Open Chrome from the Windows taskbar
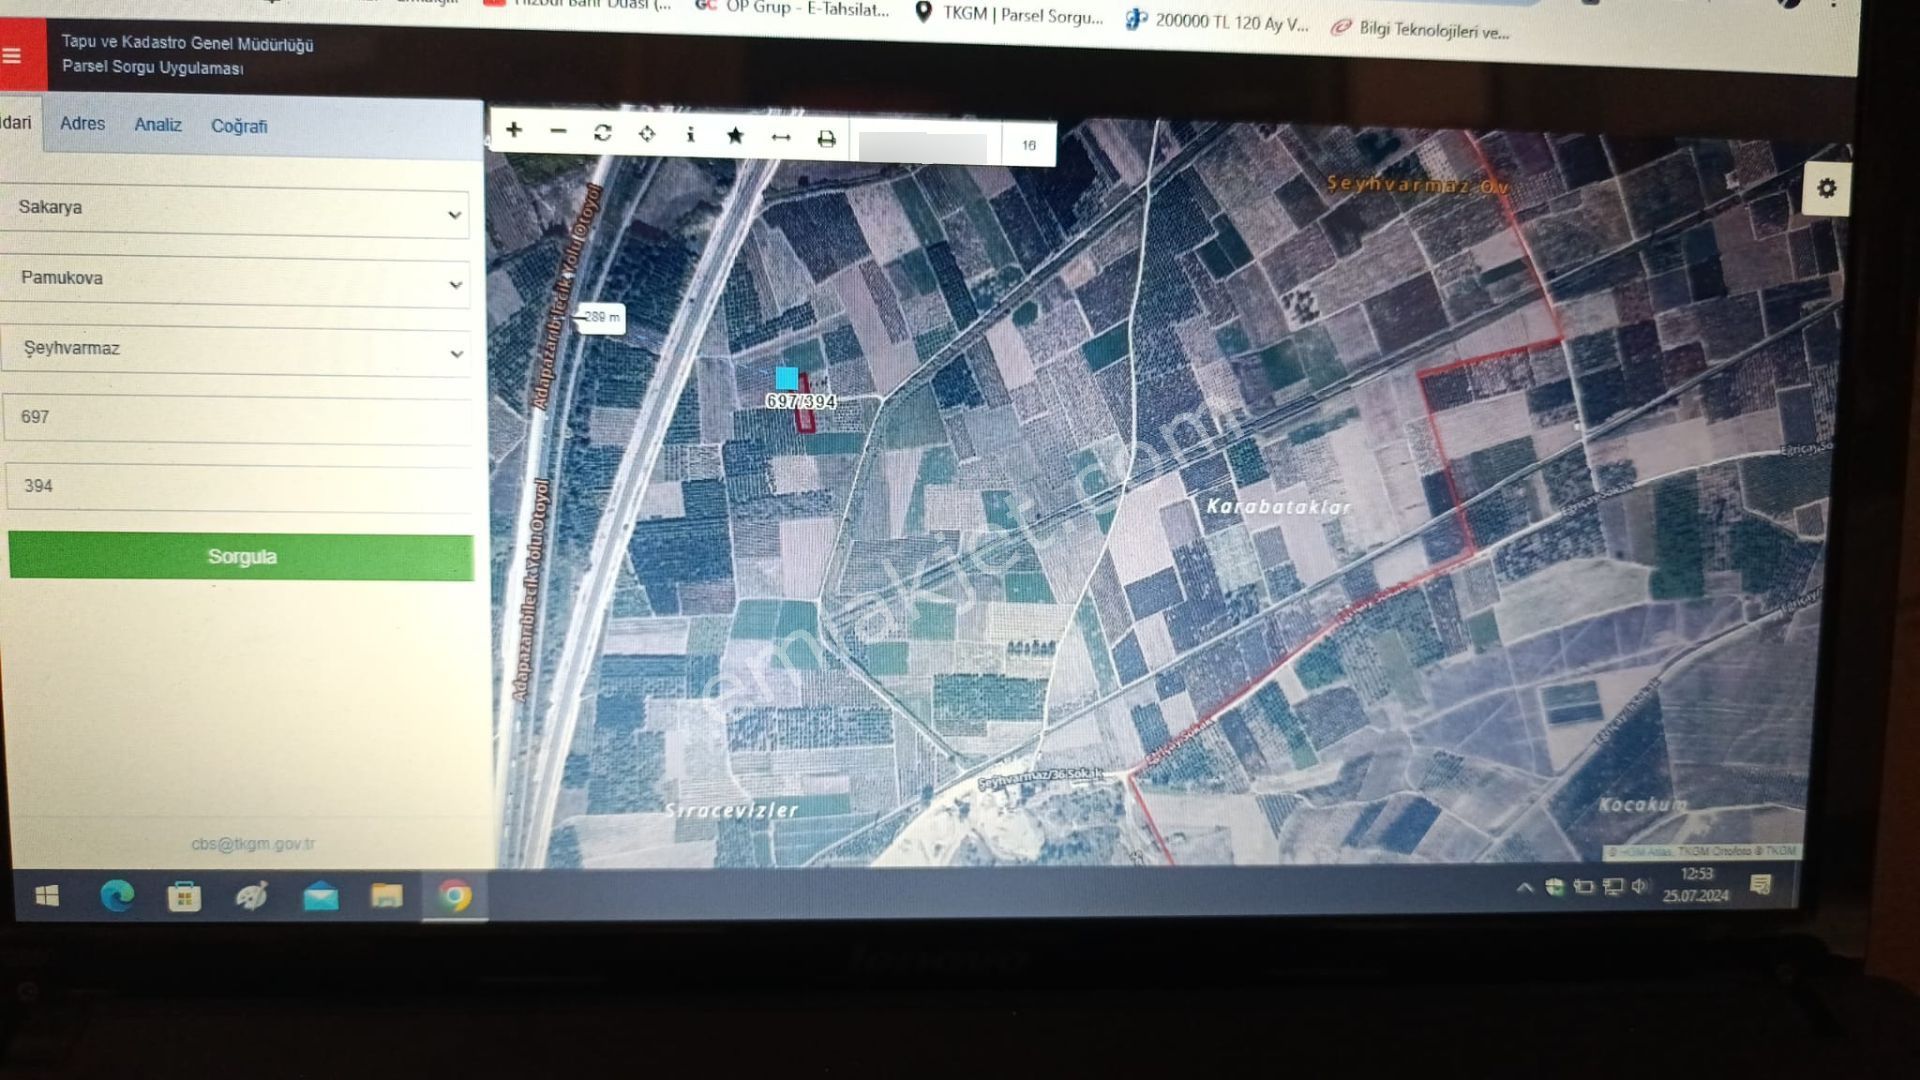The width and height of the screenshot is (1920, 1080). tap(455, 897)
